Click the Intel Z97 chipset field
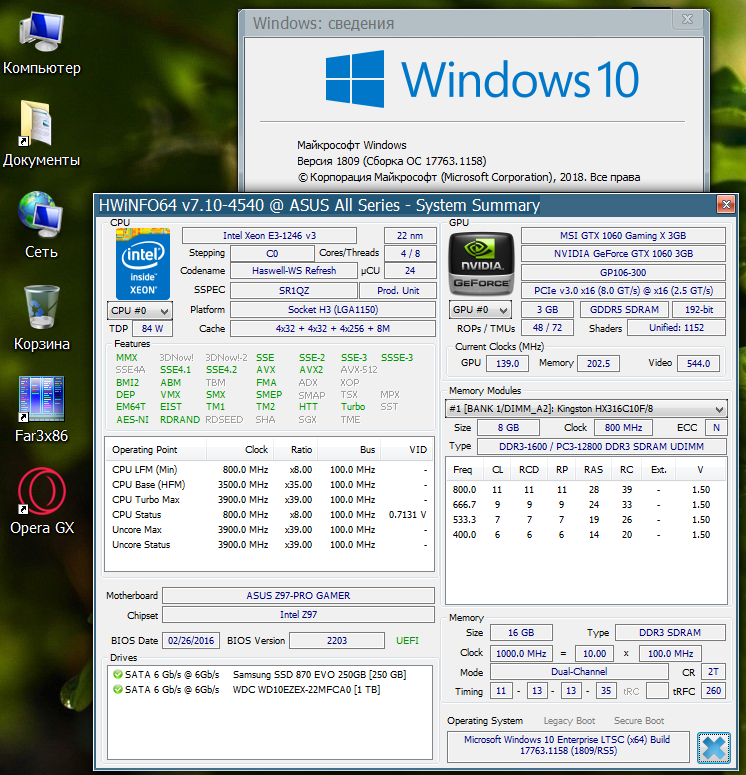Image resolution: width=746 pixels, height=775 pixels. [299, 615]
